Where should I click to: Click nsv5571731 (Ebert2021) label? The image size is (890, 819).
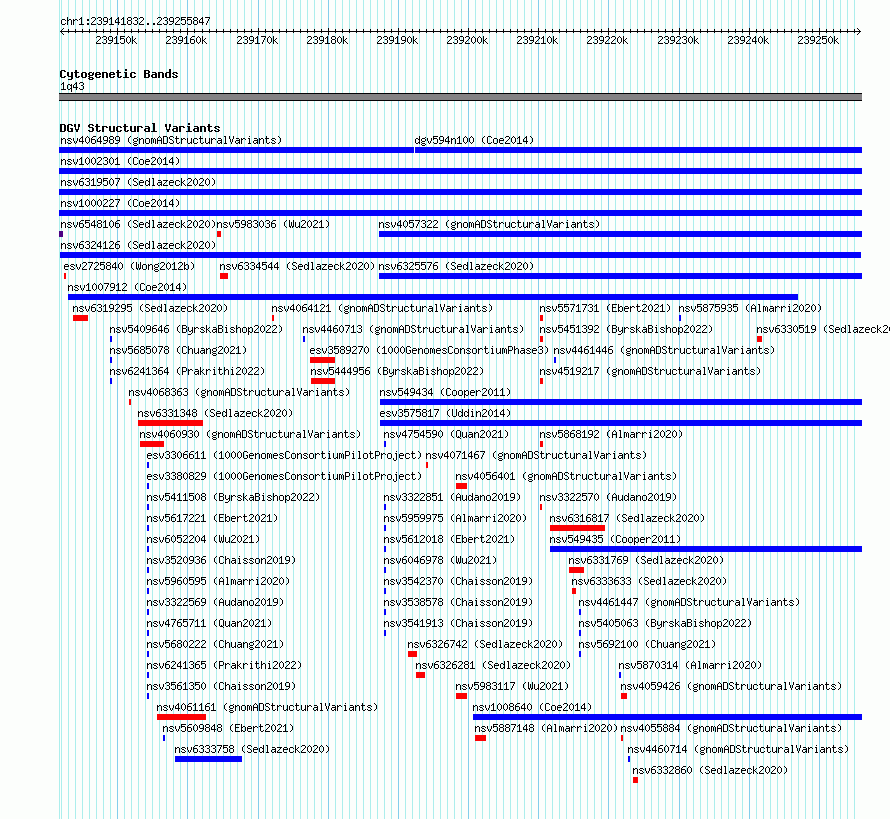pos(605,308)
